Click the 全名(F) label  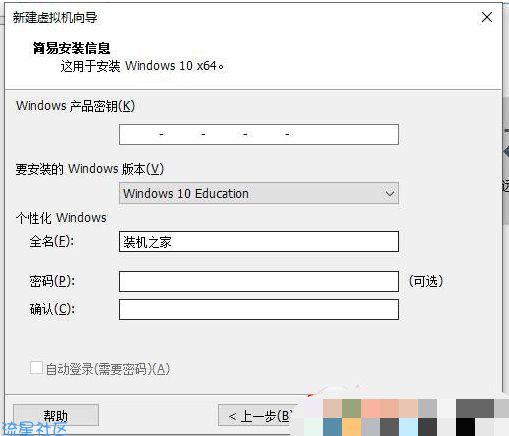tap(52, 241)
